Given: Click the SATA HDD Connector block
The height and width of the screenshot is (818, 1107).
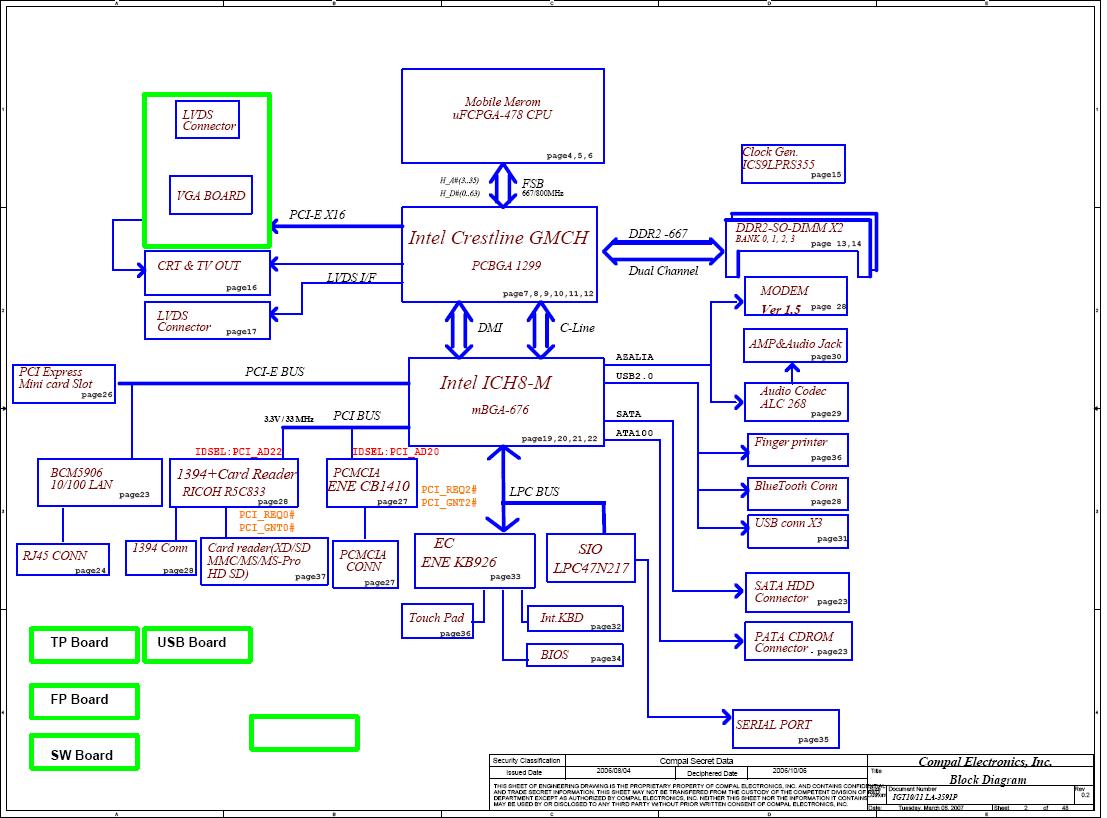Looking at the screenshot, I should [797, 592].
